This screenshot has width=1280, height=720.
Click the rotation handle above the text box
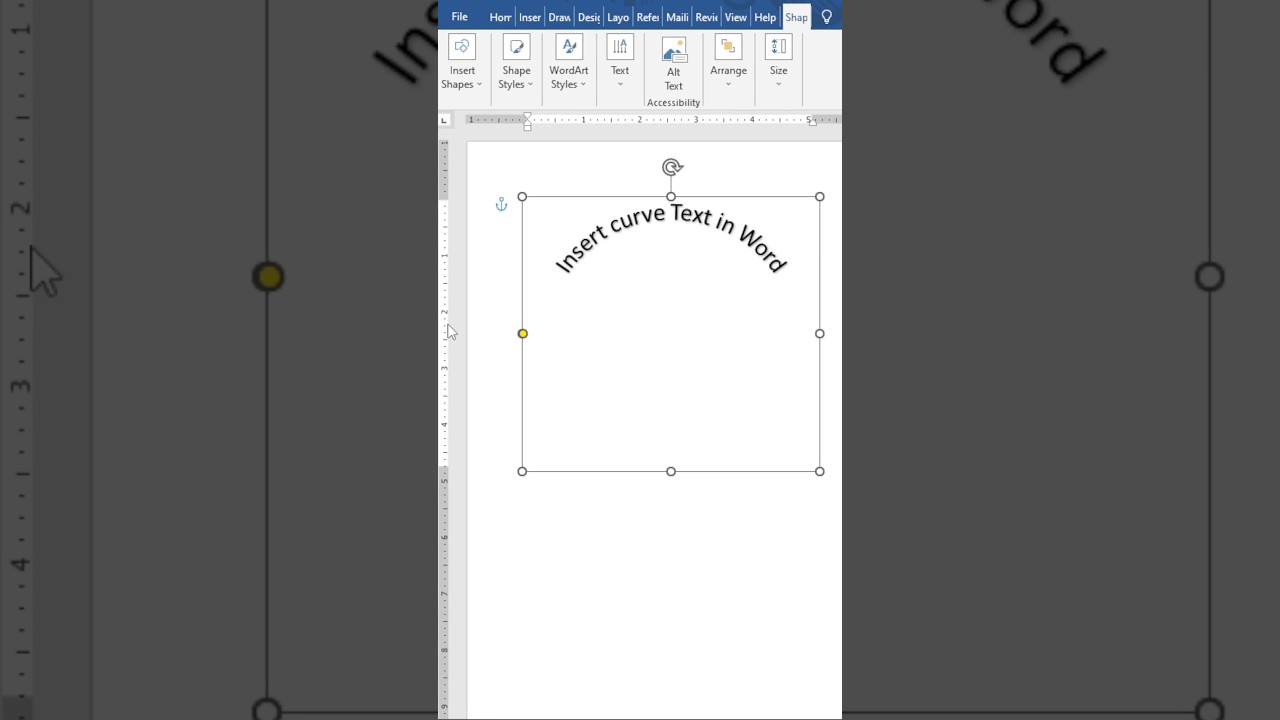point(672,167)
